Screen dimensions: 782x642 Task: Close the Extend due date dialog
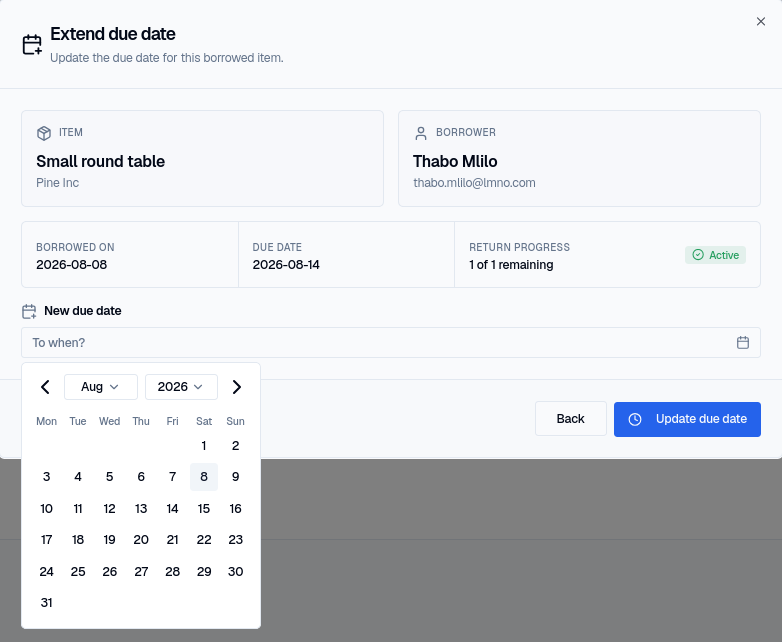pyautogui.click(x=761, y=21)
